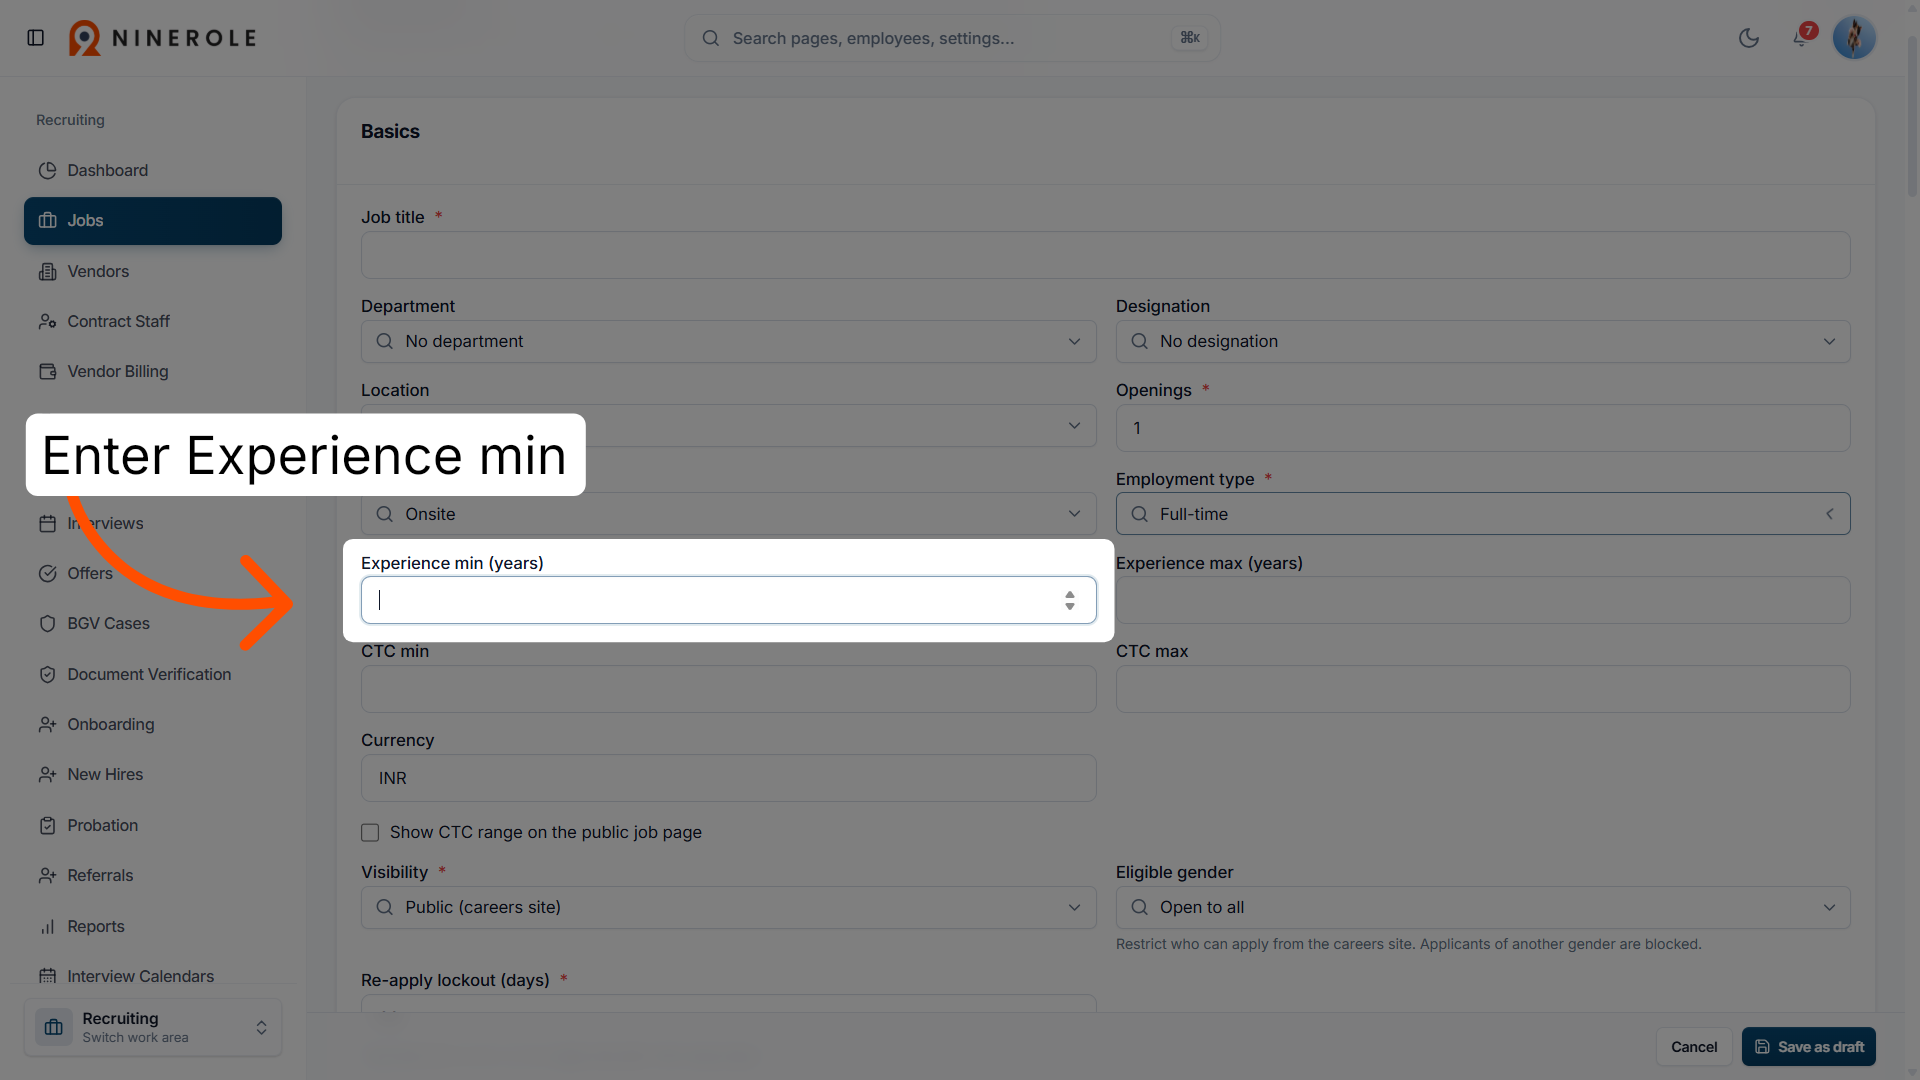Click the Currency INR field
This screenshot has height=1080, width=1920.
(x=728, y=778)
